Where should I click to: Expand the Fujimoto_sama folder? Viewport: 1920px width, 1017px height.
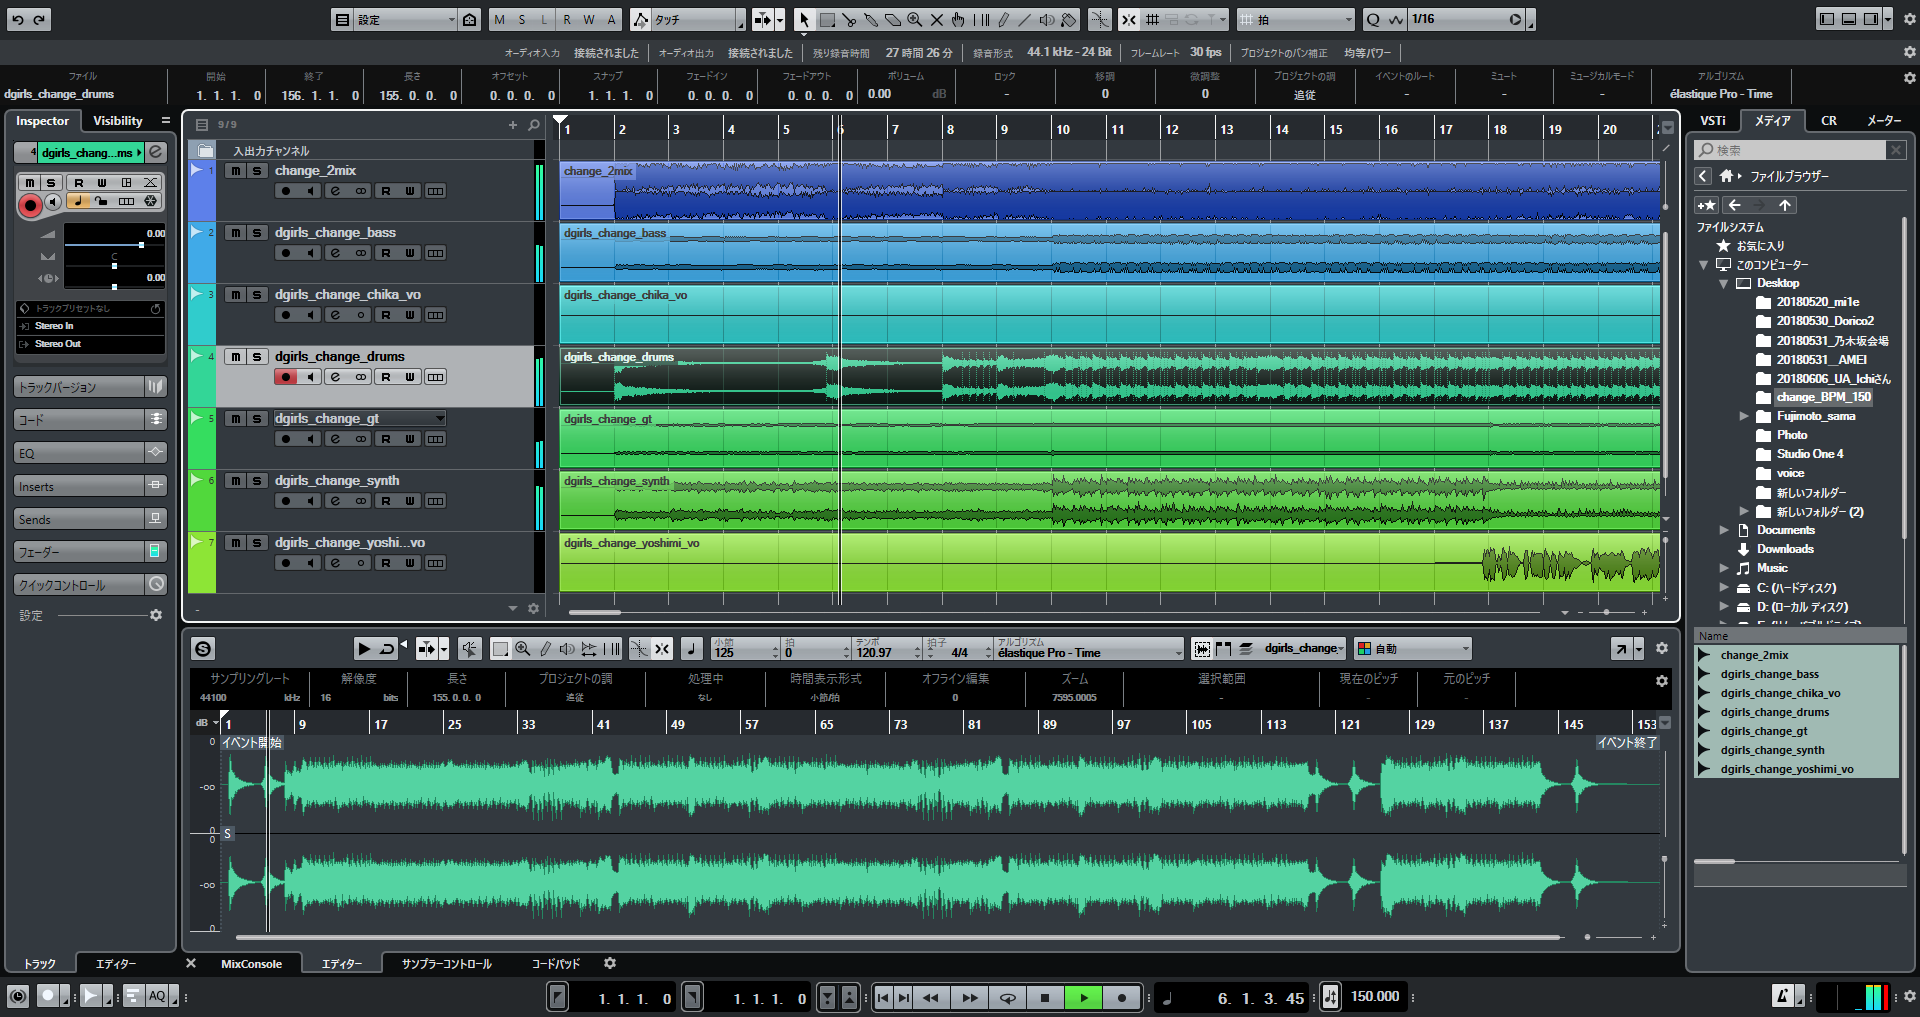click(x=1744, y=416)
